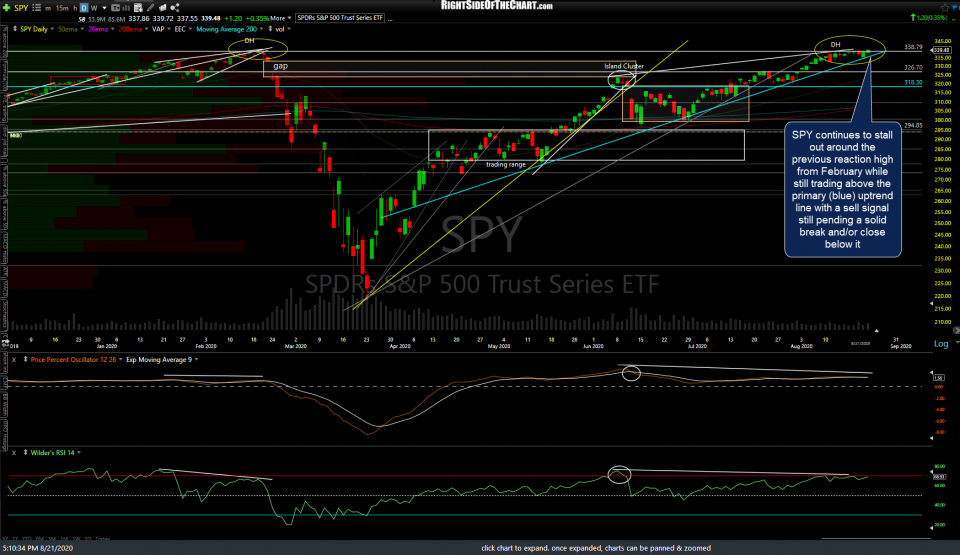The height and width of the screenshot is (555, 960).
Task: Click the green plus add symbol icon
Action: pyautogui.click(x=6, y=8)
